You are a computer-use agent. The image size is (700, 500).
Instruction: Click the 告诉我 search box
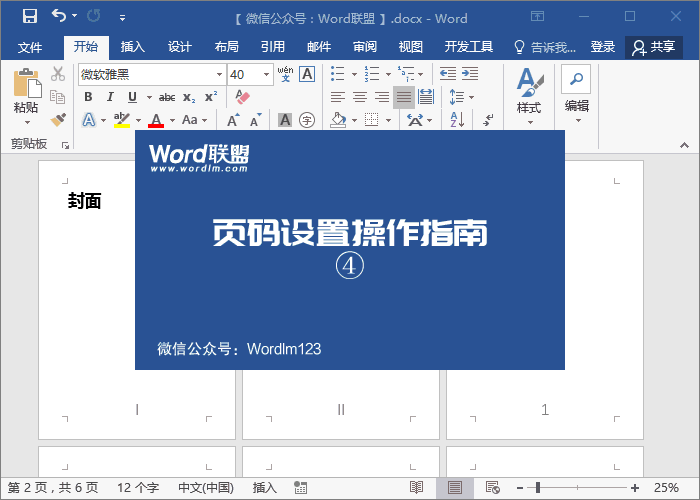[x=545, y=47]
